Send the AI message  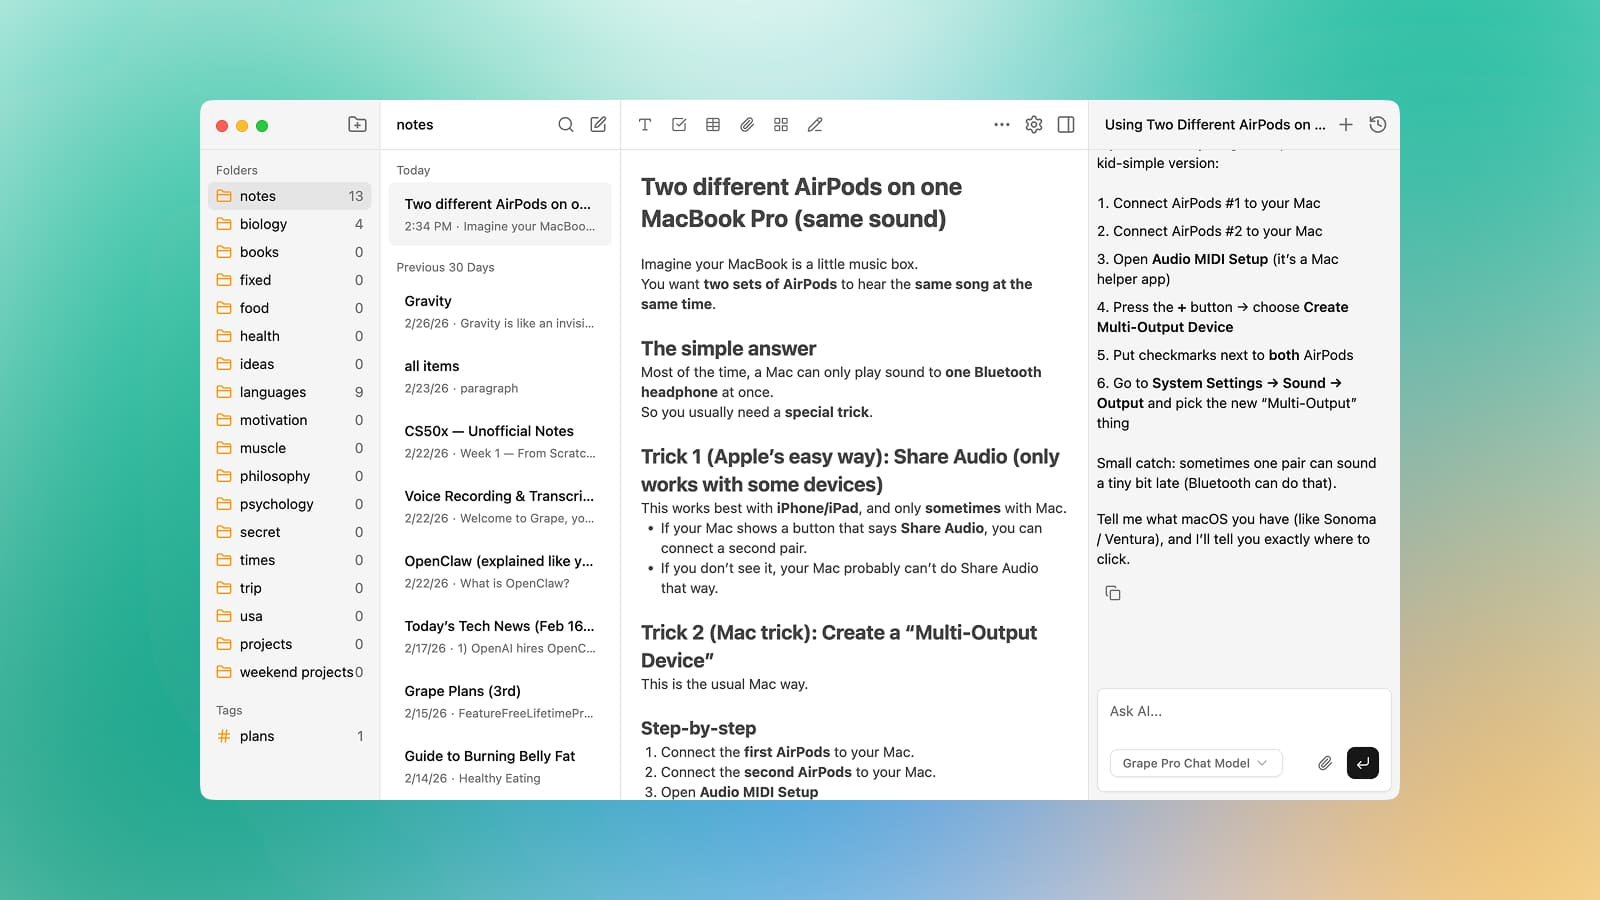pyautogui.click(x=1363, y=763)
